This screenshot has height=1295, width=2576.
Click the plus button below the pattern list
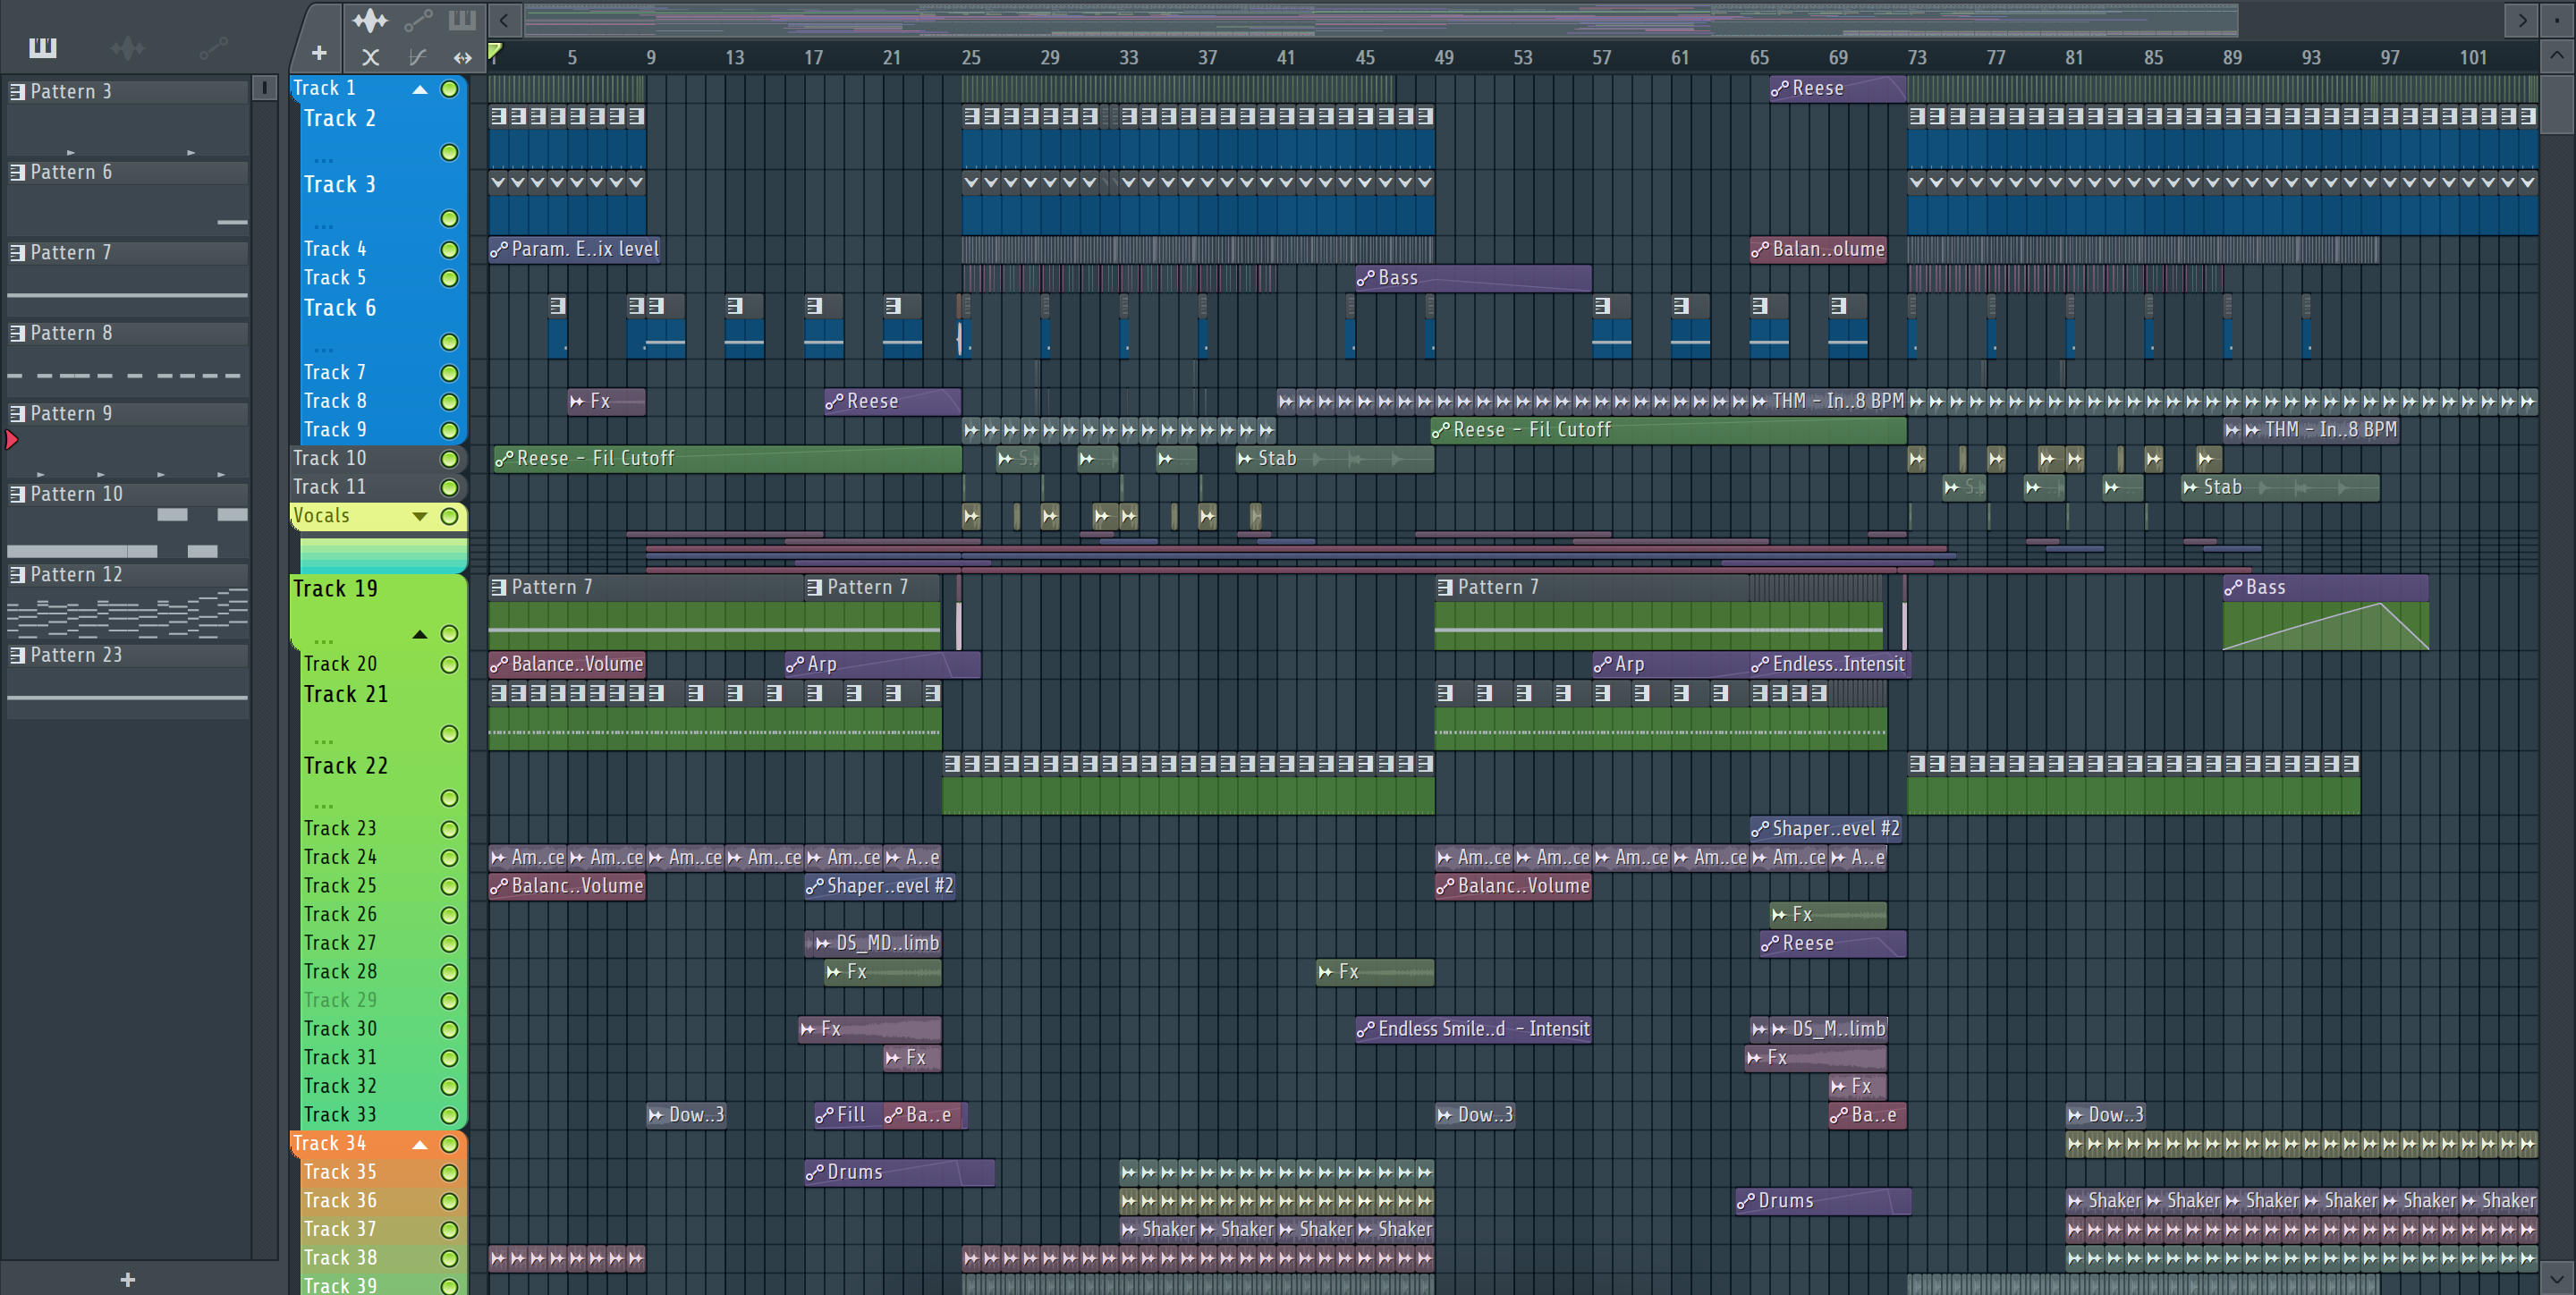click(127, 1279)
